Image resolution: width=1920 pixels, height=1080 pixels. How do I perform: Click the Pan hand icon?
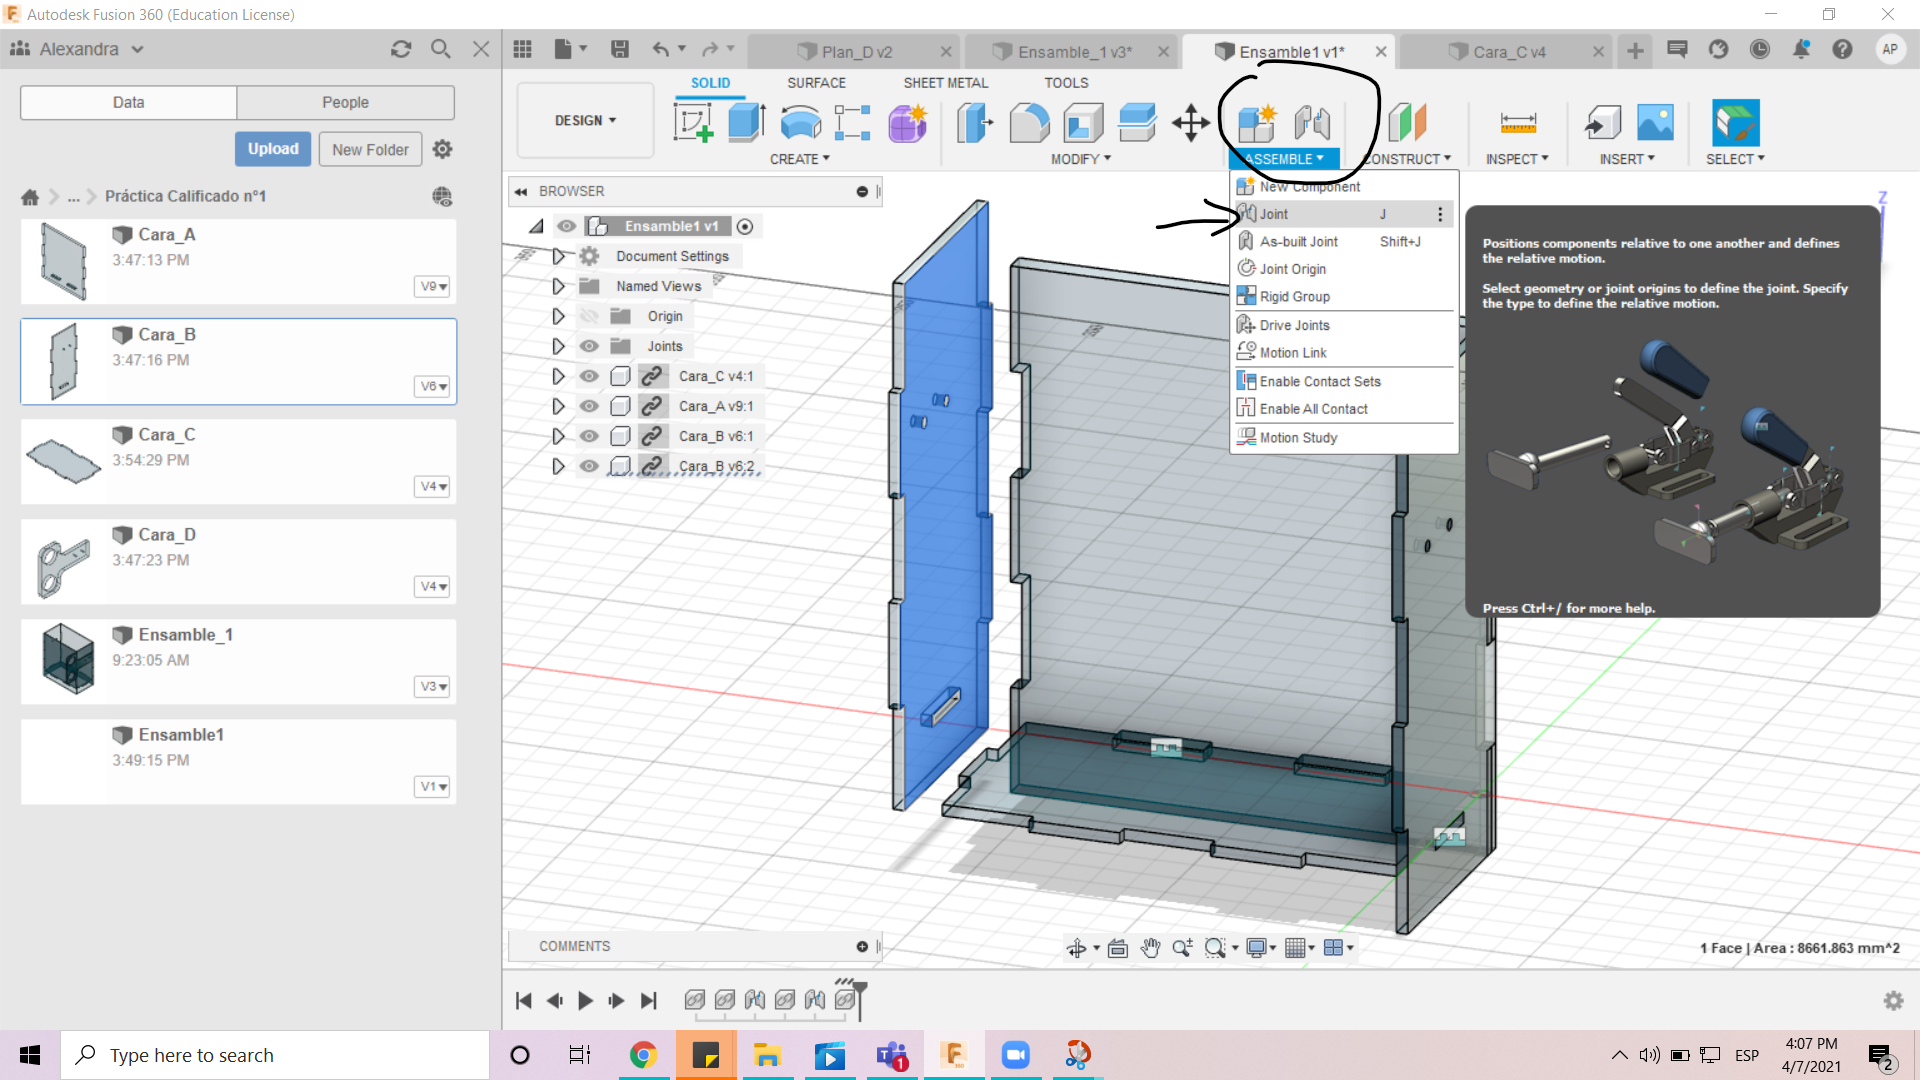pyautogui.click(x=1150, y=948)
